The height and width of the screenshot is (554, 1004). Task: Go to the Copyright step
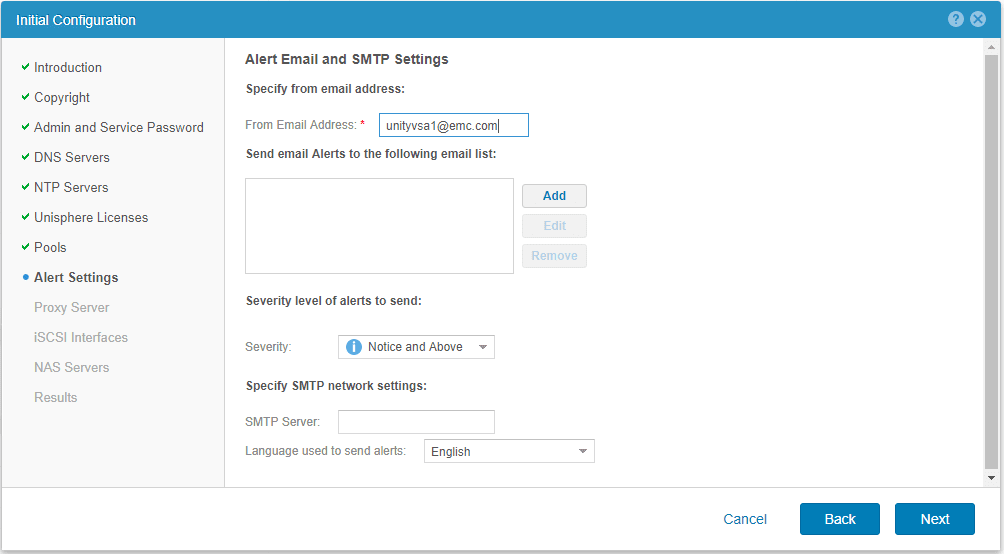(62, 97)
